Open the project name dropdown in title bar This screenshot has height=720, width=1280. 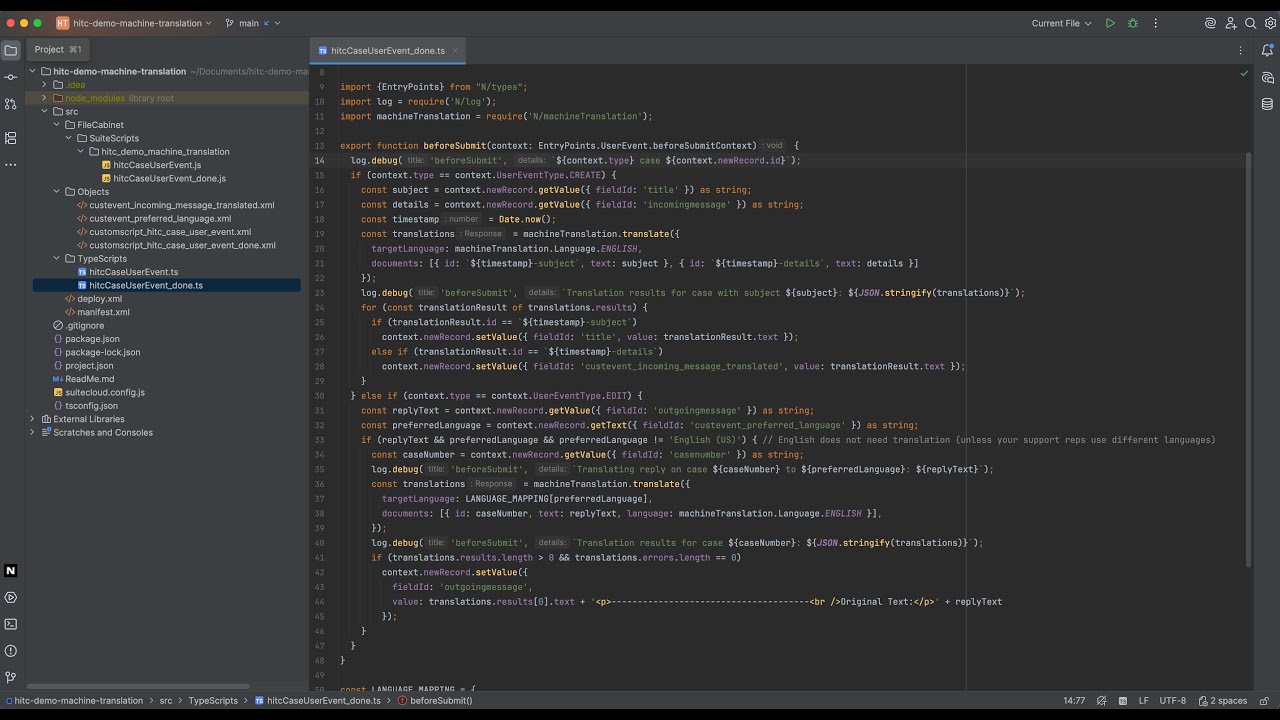[x=135, y=23]
